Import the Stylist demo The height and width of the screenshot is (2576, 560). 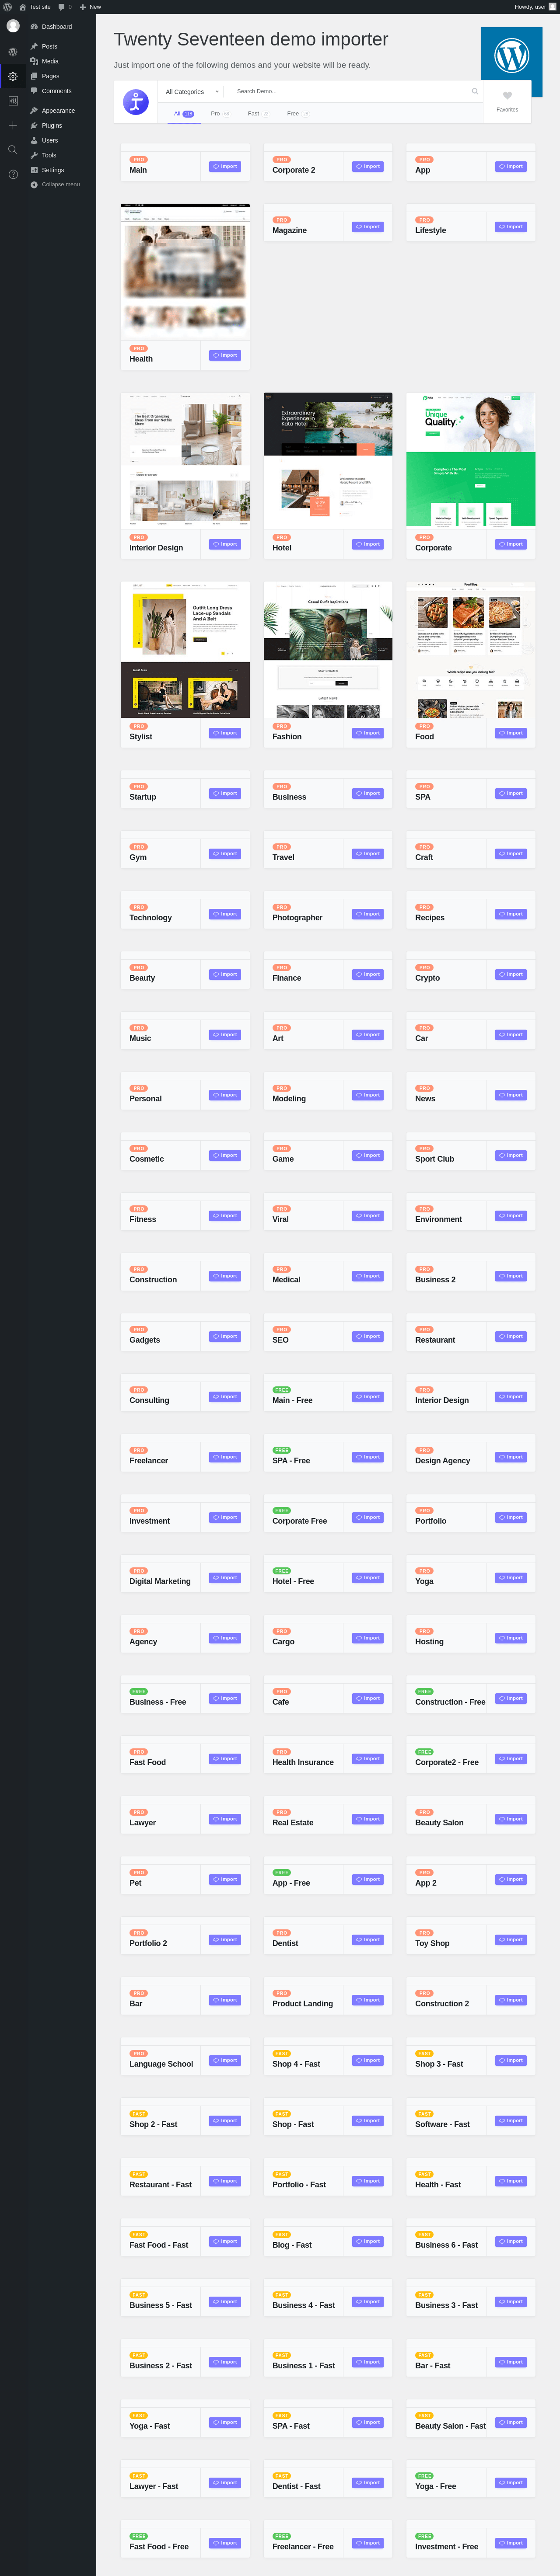click(225, 733)
